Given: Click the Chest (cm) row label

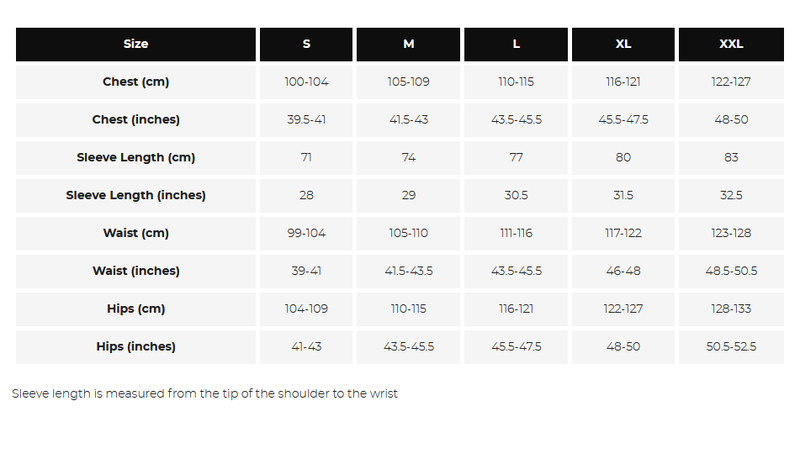Looking at the screenshot, I should pos(136,82).
